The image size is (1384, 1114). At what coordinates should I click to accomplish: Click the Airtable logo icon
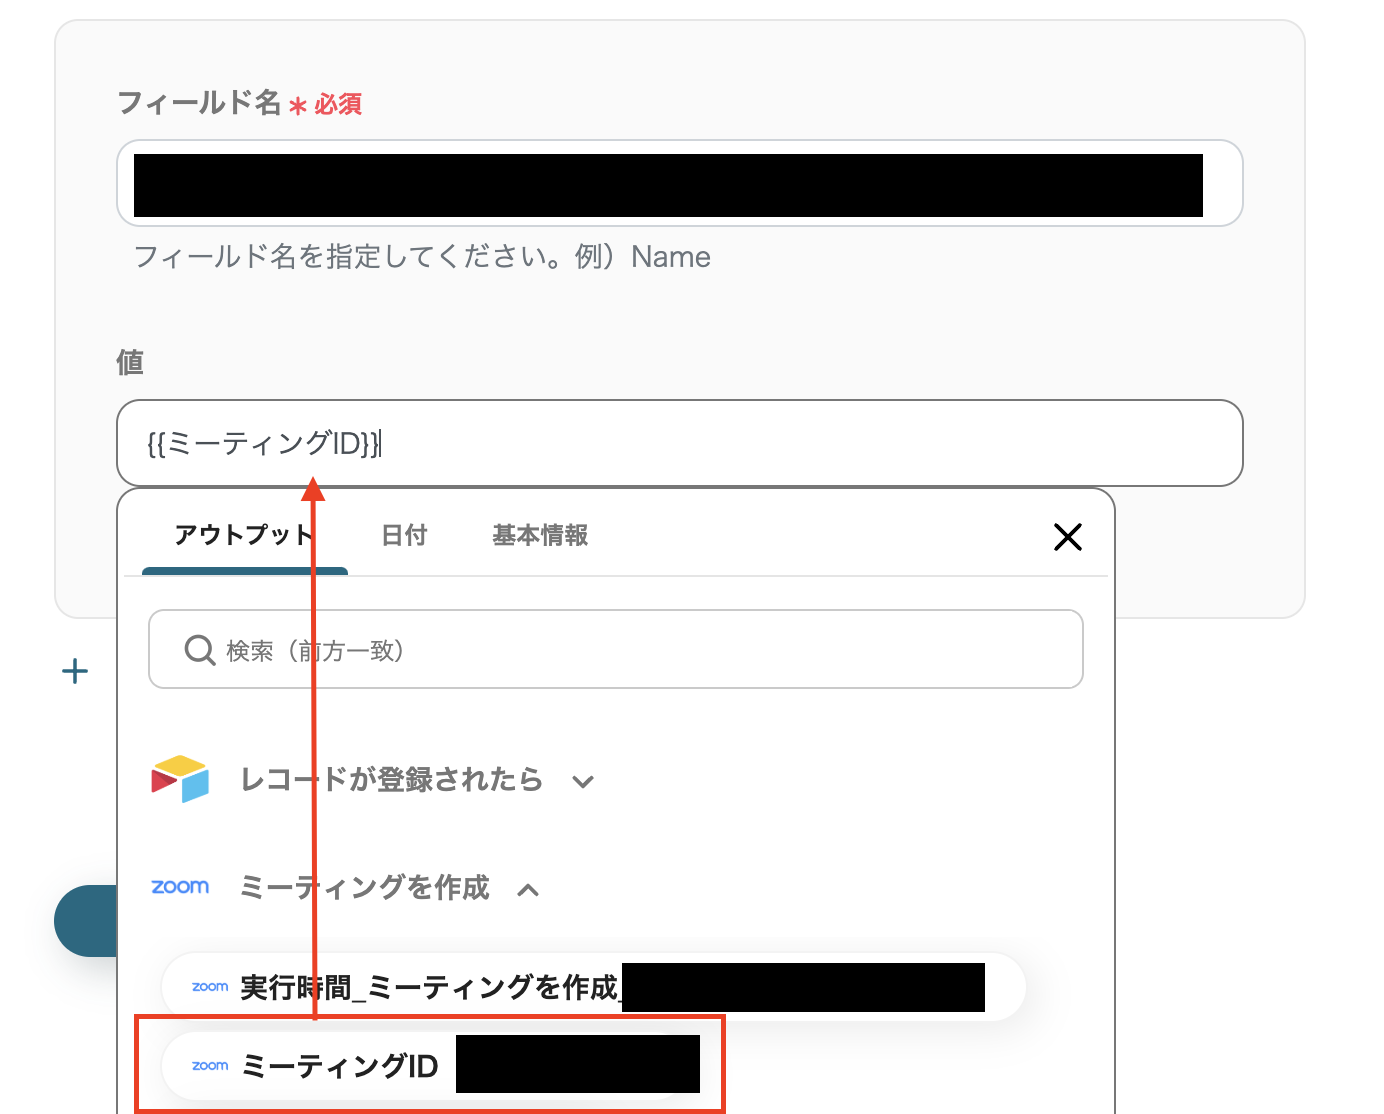click(180, 779)
